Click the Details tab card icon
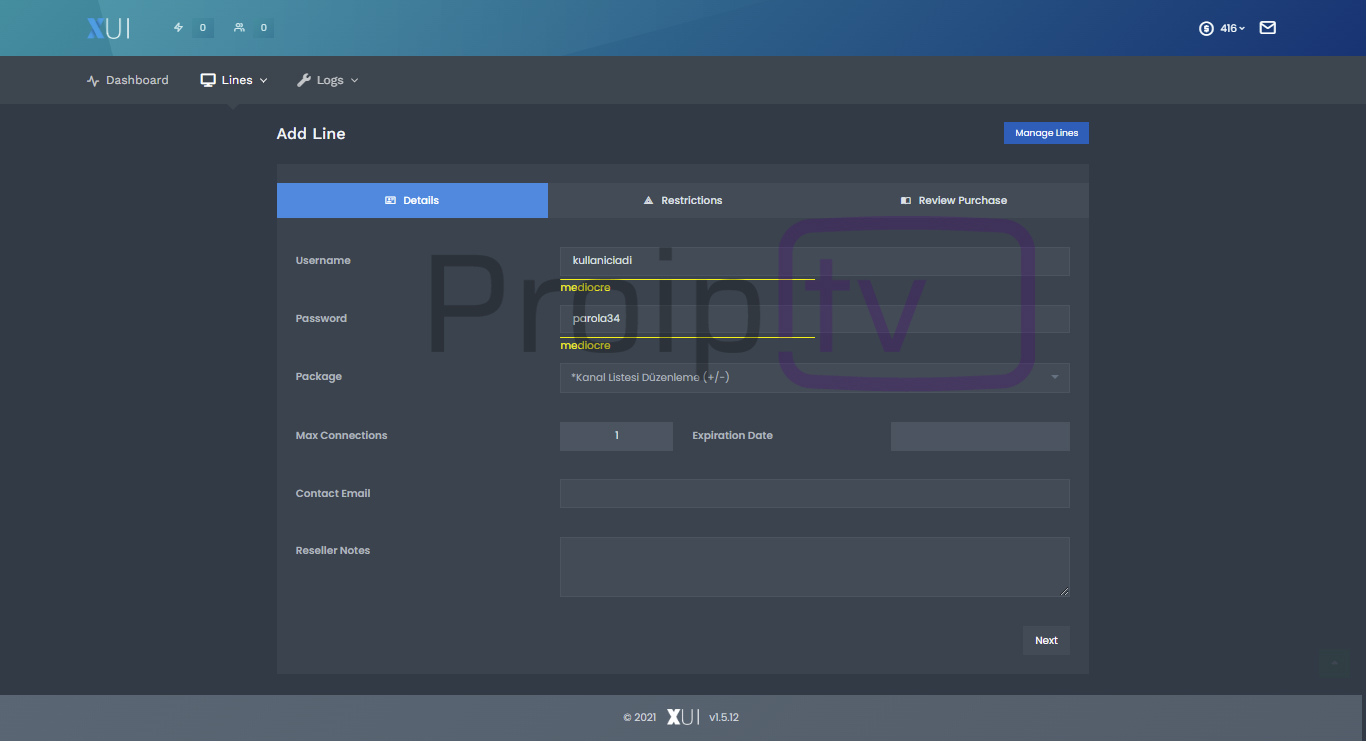1366x741 pixels. pyautogui.click(x=391, y=200)
